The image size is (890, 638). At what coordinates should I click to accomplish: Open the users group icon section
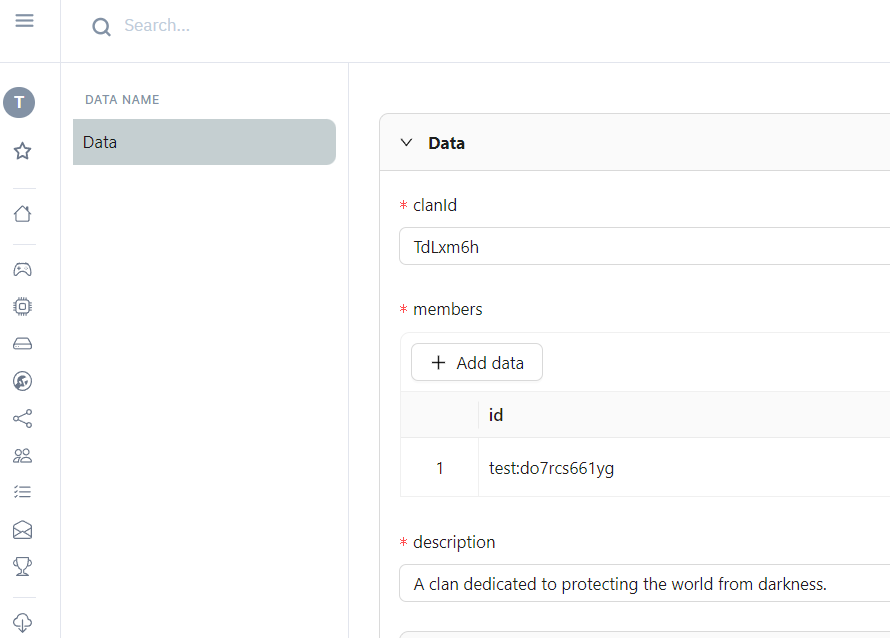coord(23,456)
